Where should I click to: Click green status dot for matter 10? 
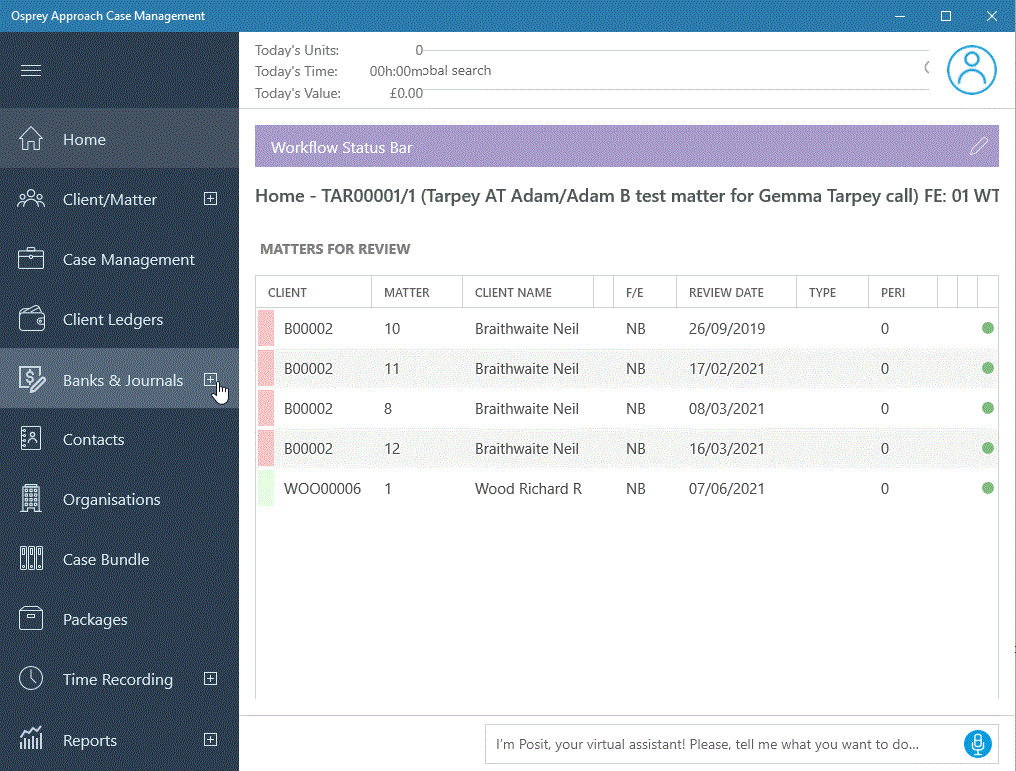[987, 328]
